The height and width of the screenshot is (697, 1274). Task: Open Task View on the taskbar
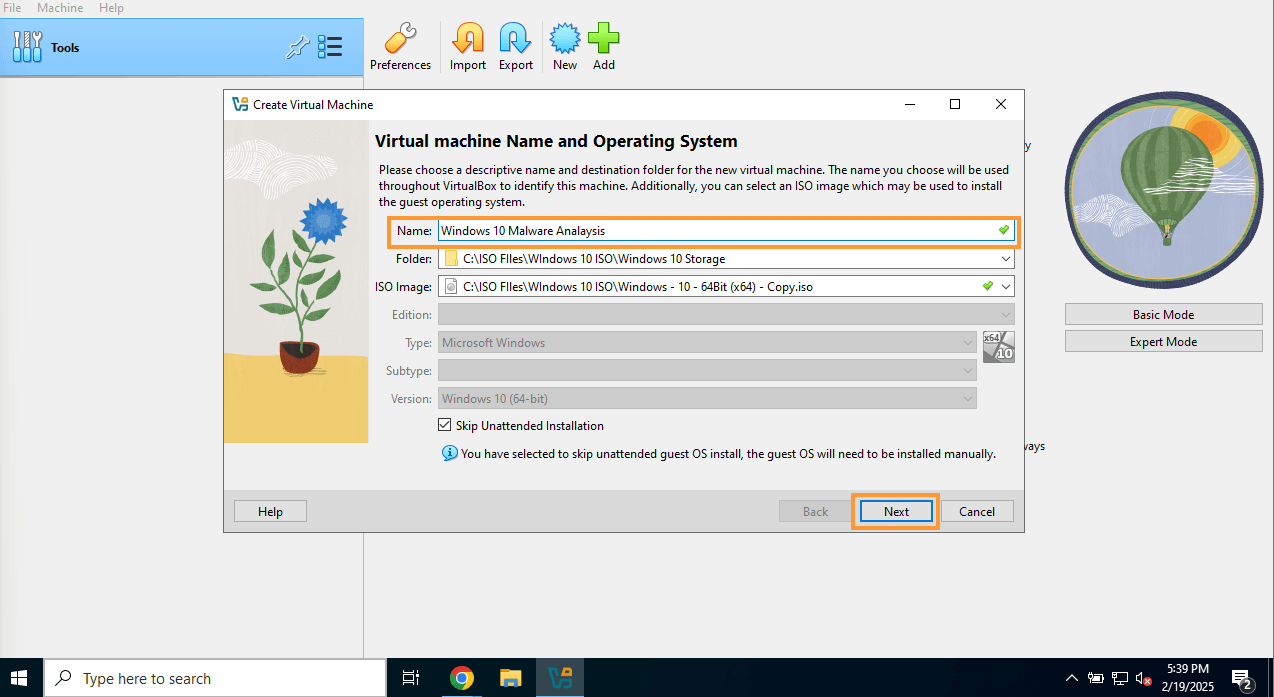tap(410, 678)
